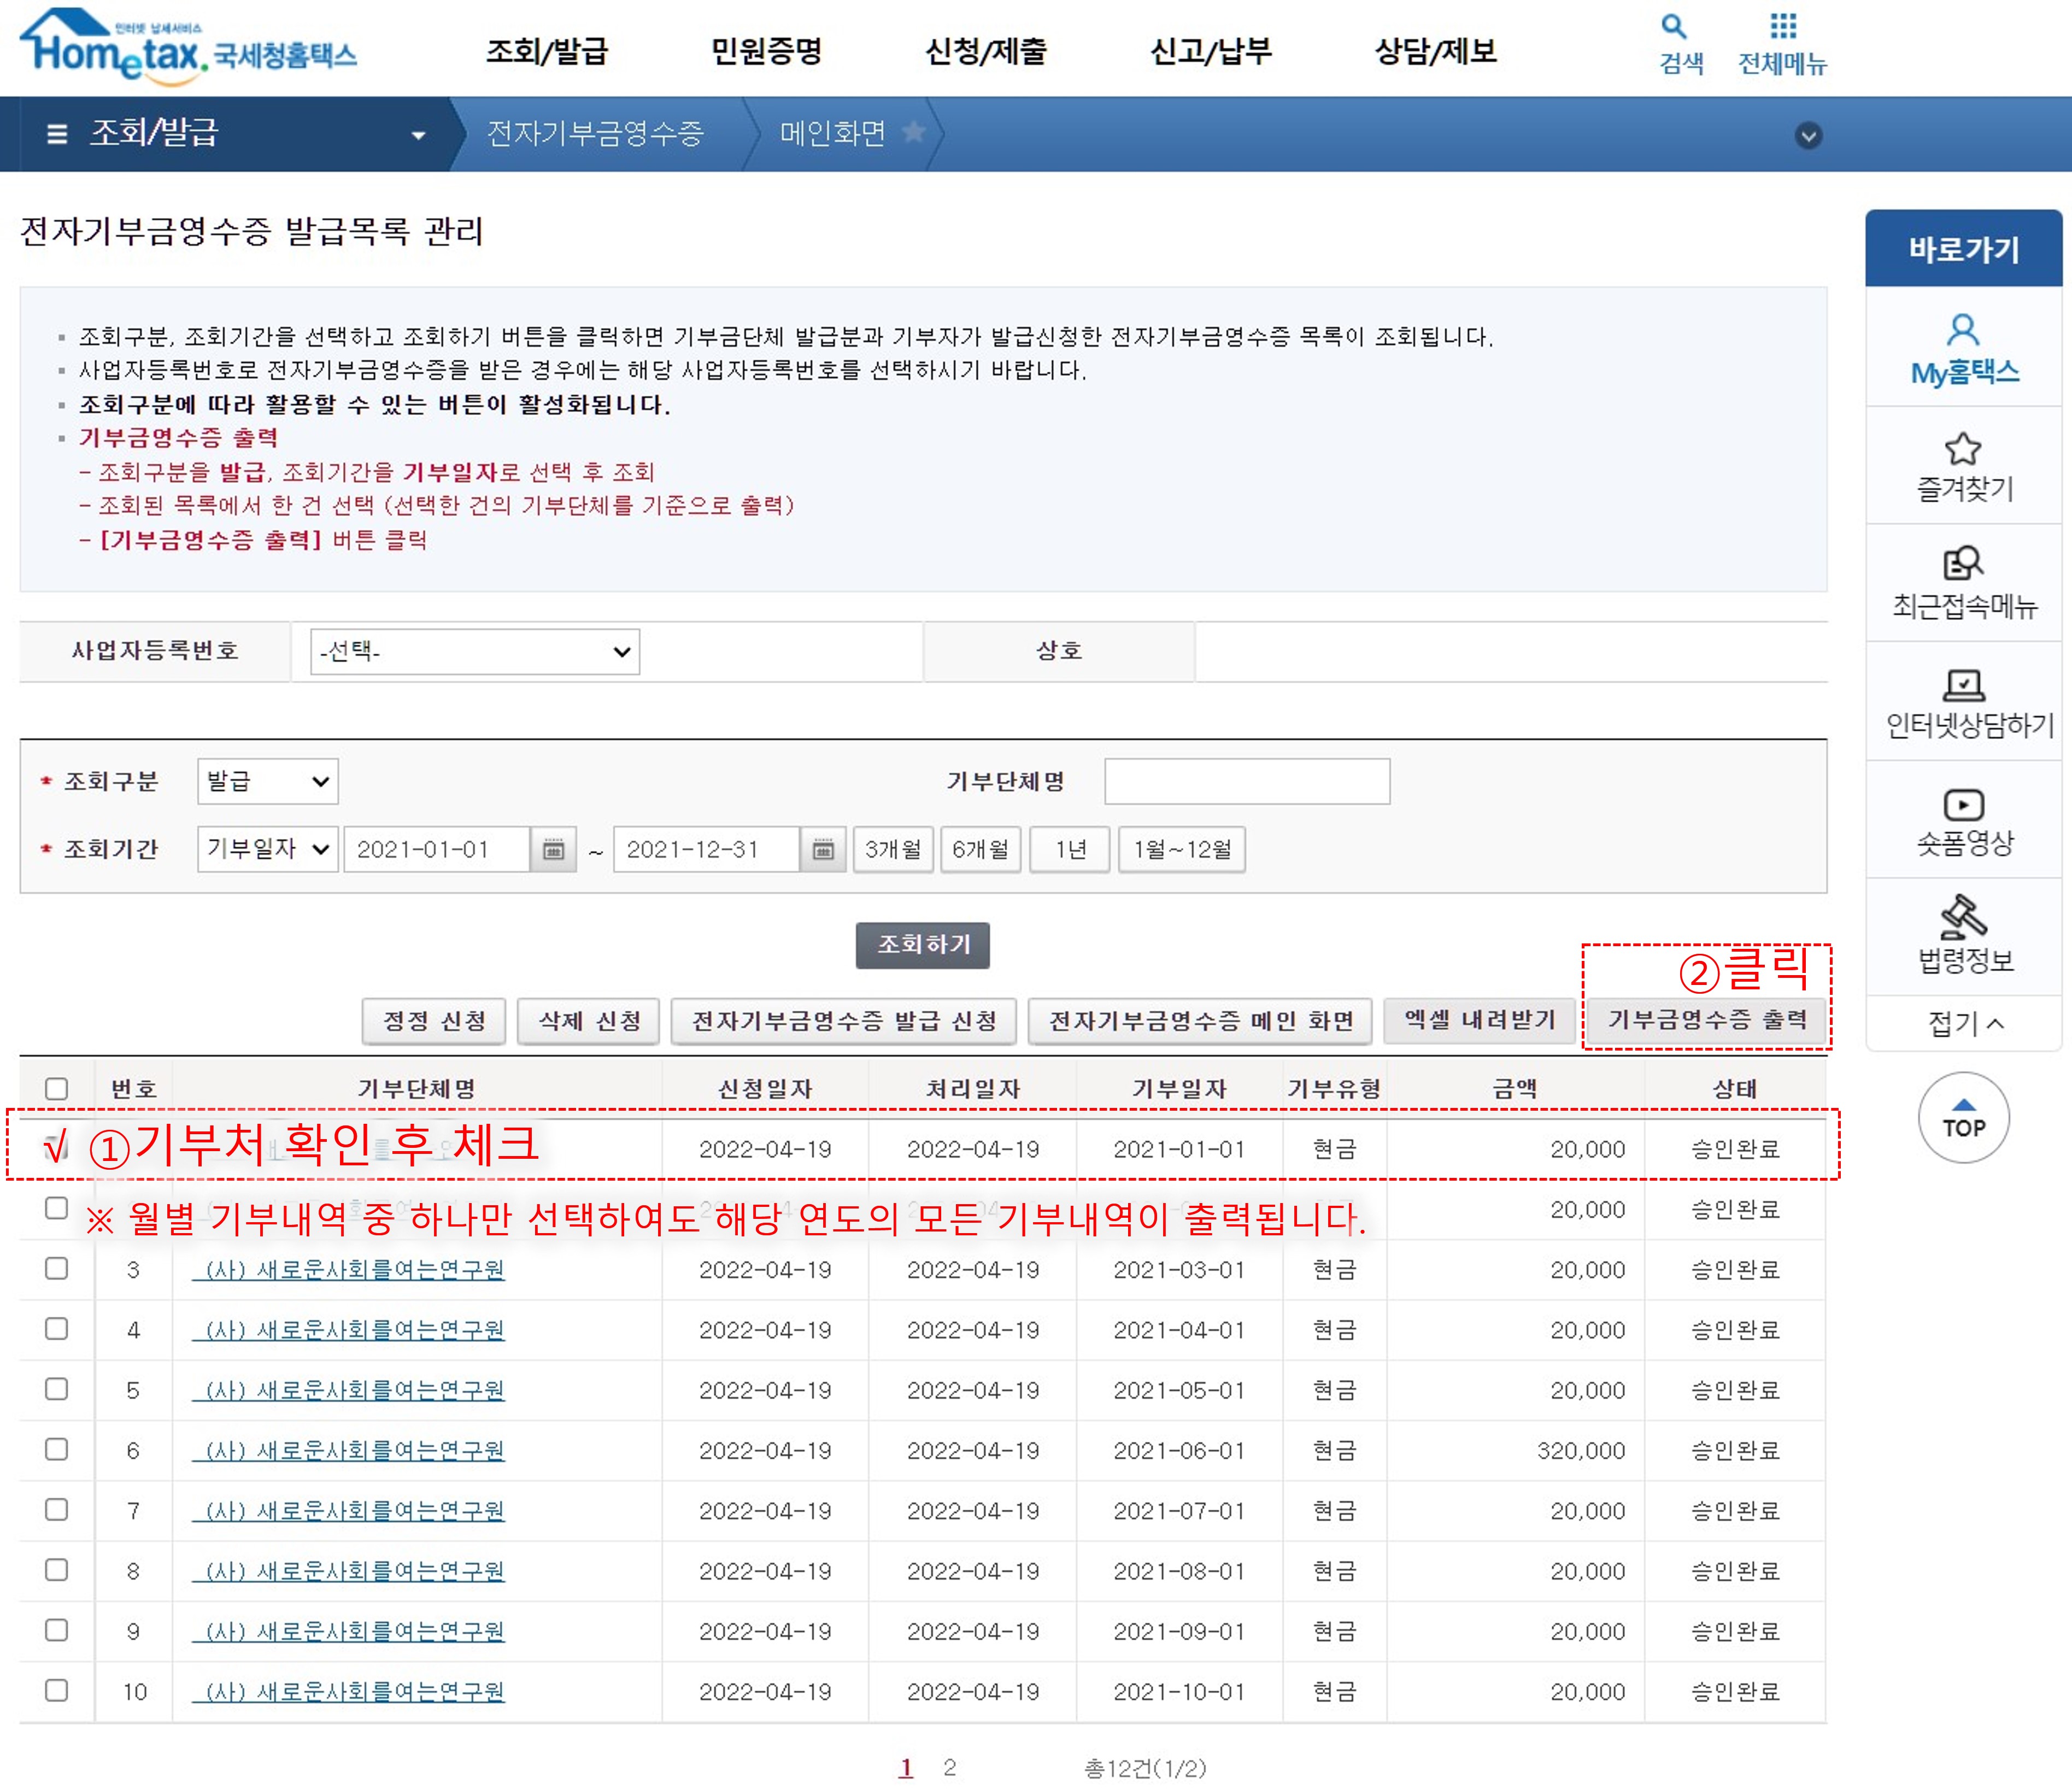Check the row 10 checkbox
The image size is (2072, 1789).
57,1690
